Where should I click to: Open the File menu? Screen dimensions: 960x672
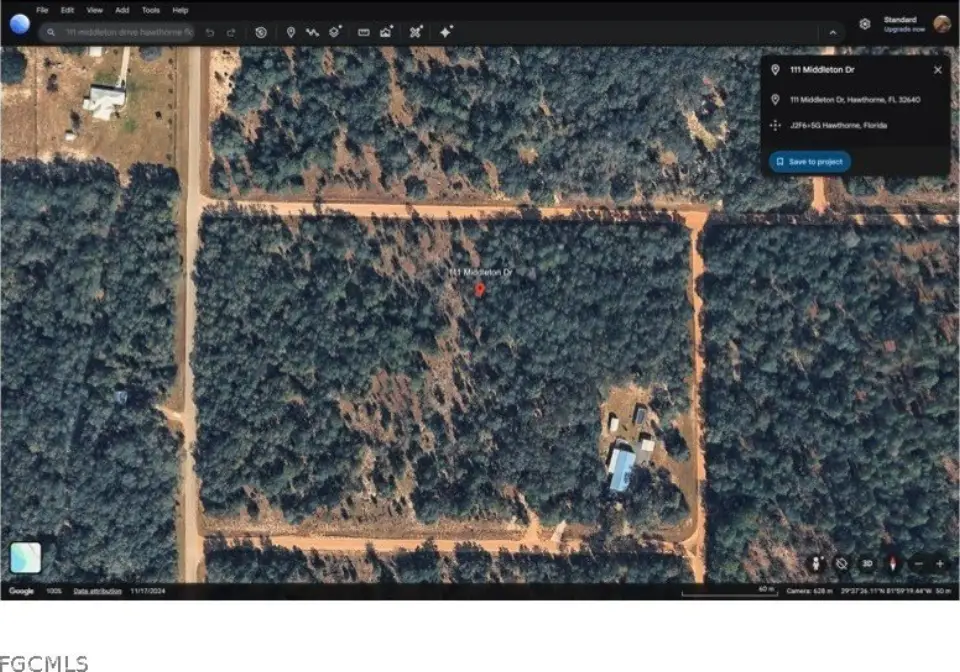[x=42, y=10]
